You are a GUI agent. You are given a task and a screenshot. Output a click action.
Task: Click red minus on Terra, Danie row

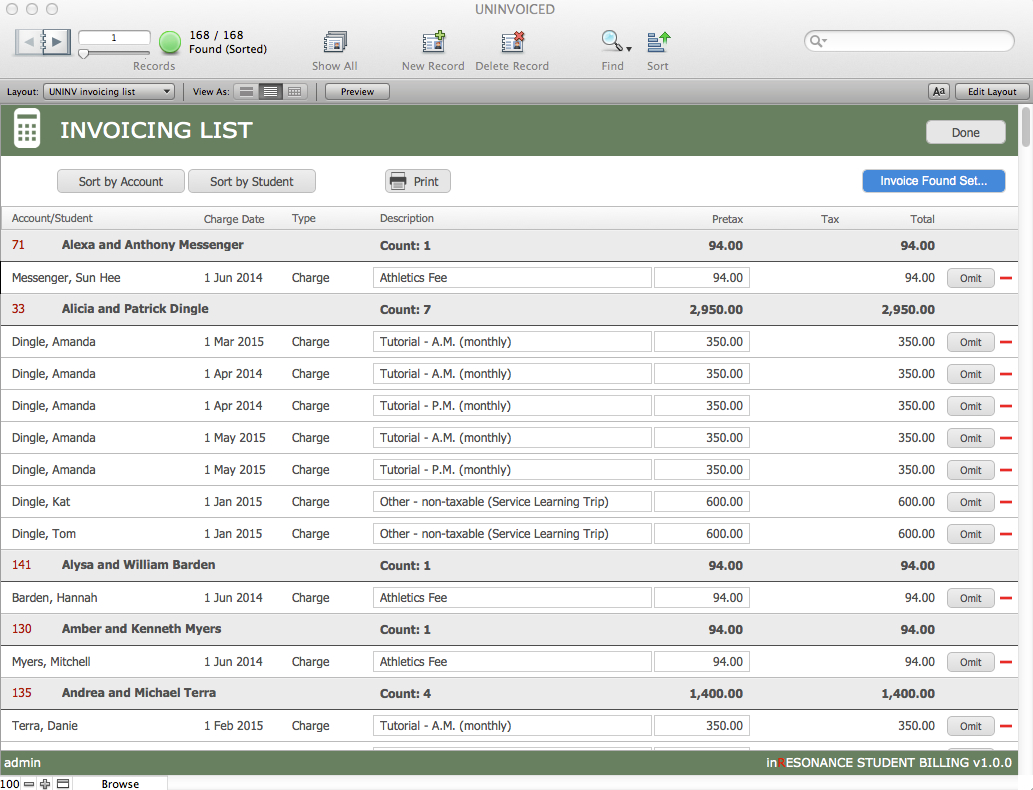1006,726
